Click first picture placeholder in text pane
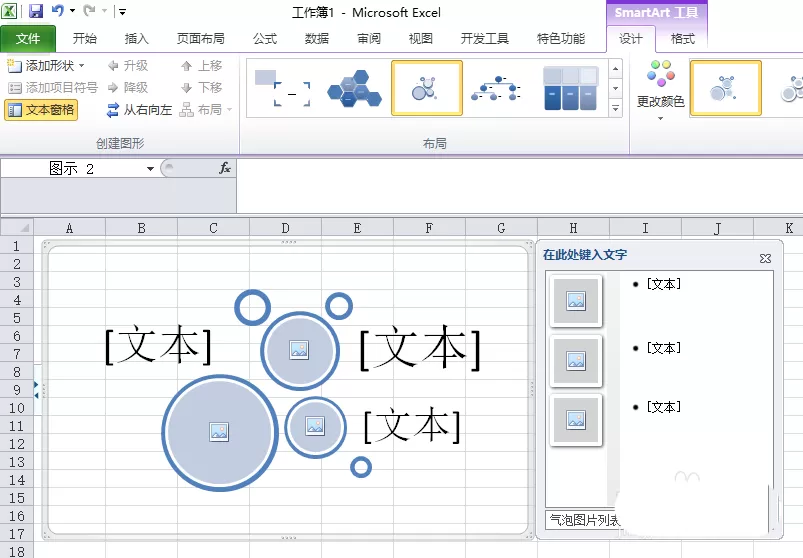This screenshot has width=803, height=558. point(576,301)
